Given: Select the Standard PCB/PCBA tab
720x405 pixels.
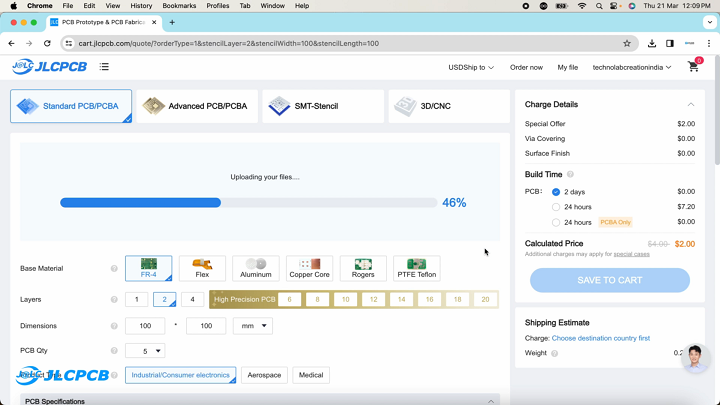Looking at the screenshot, I should coord(71,106).
